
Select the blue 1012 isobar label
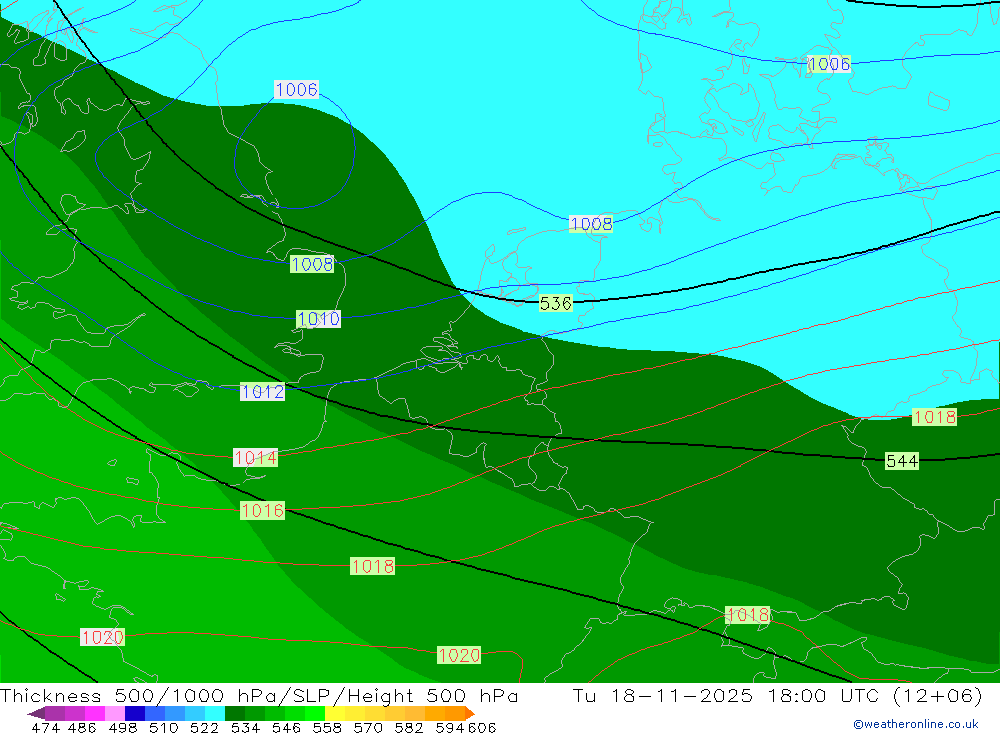(x=262, y=391)
